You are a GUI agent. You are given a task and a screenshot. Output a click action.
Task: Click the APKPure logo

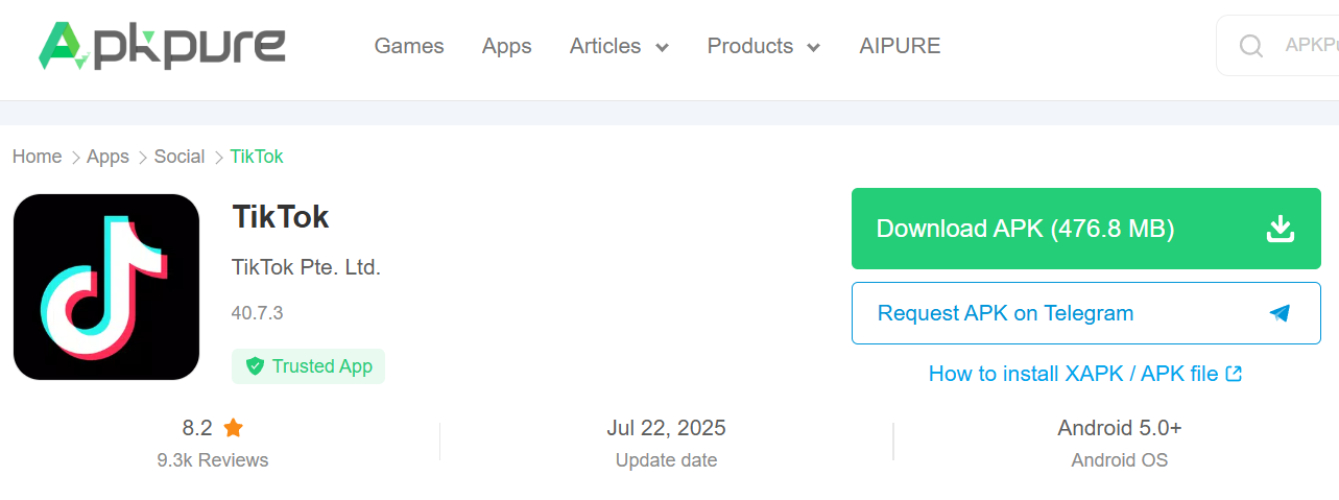point(162,46)
